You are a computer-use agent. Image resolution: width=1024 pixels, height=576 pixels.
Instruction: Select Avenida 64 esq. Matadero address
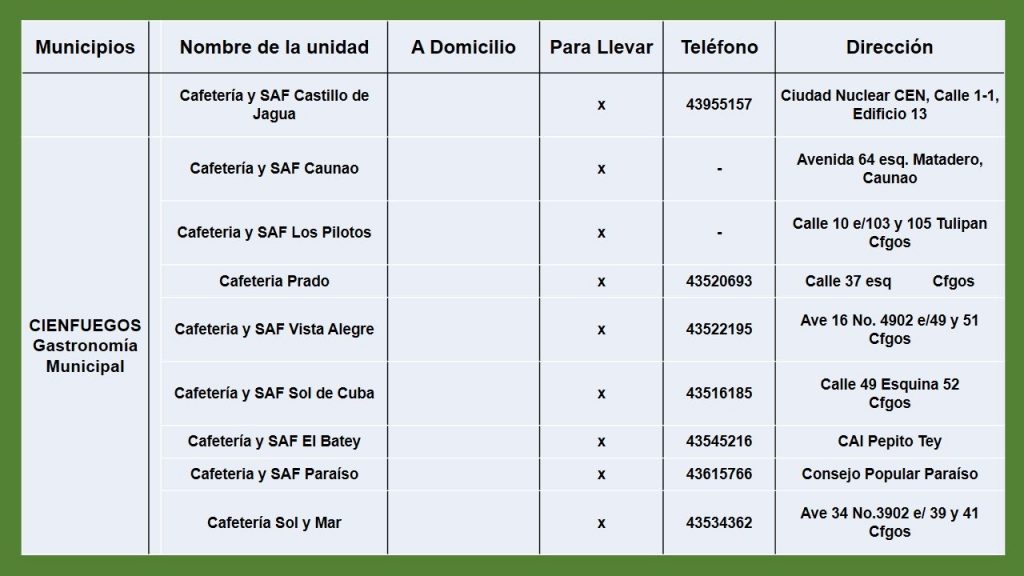pos(889,168)
